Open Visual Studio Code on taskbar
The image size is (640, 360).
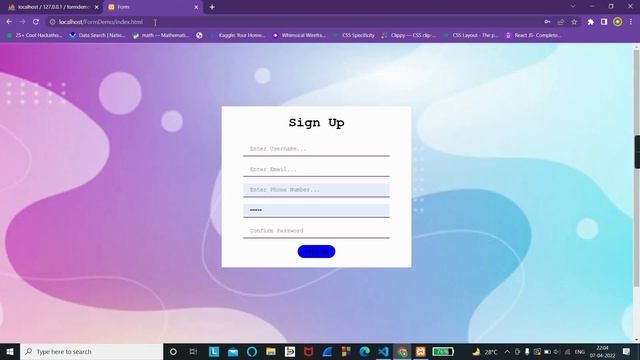(x=383, y=351)
